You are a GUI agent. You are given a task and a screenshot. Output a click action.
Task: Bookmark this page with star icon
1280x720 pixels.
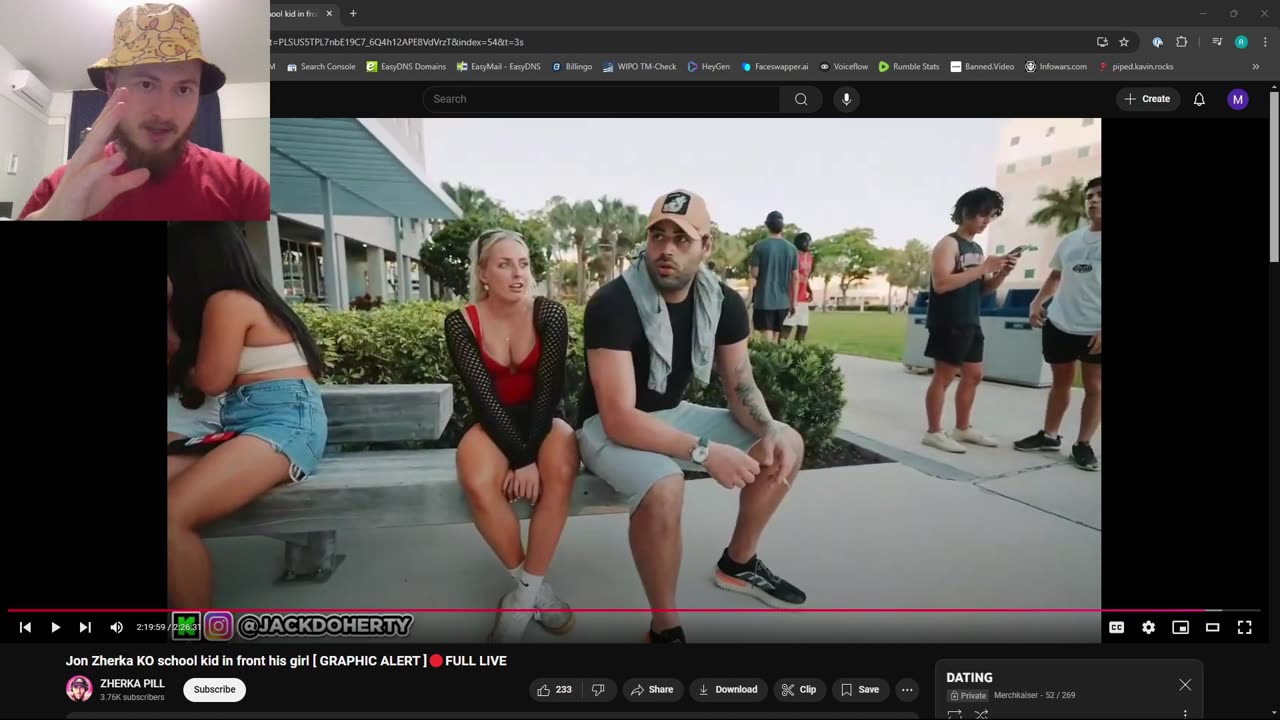pos(1124,42)
